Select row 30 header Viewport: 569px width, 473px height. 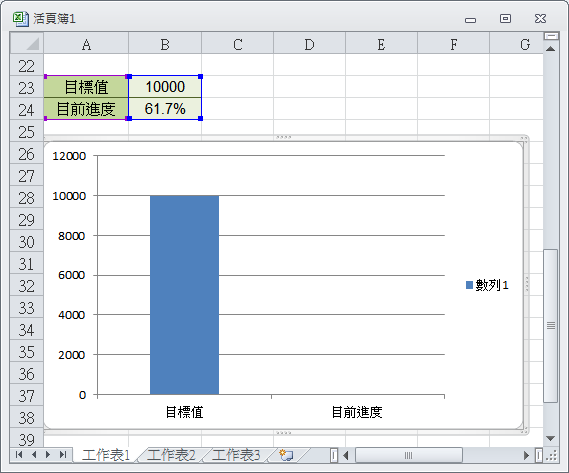26,241
